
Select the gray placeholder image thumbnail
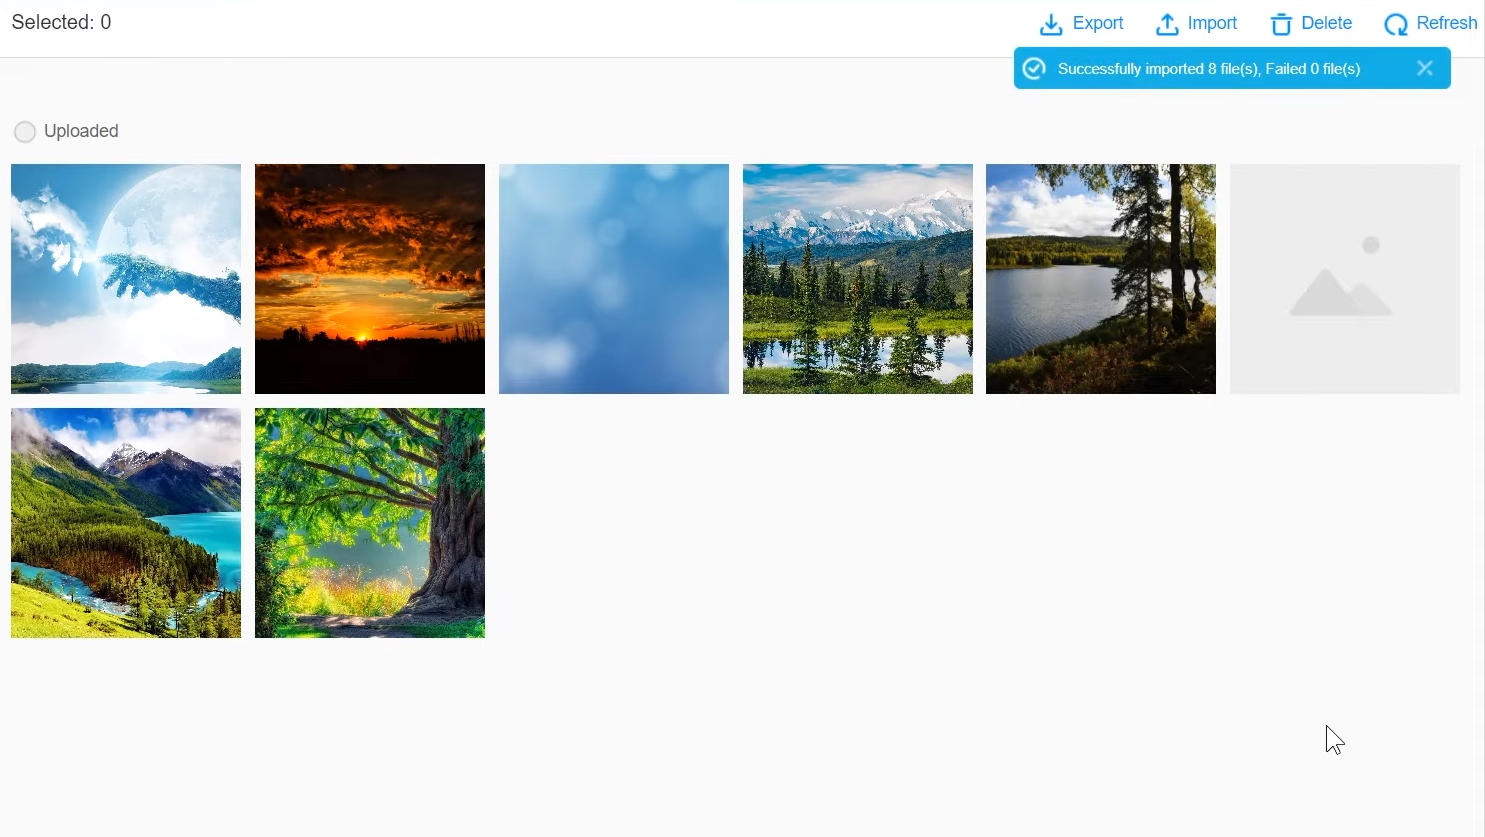pos(1345,279)
